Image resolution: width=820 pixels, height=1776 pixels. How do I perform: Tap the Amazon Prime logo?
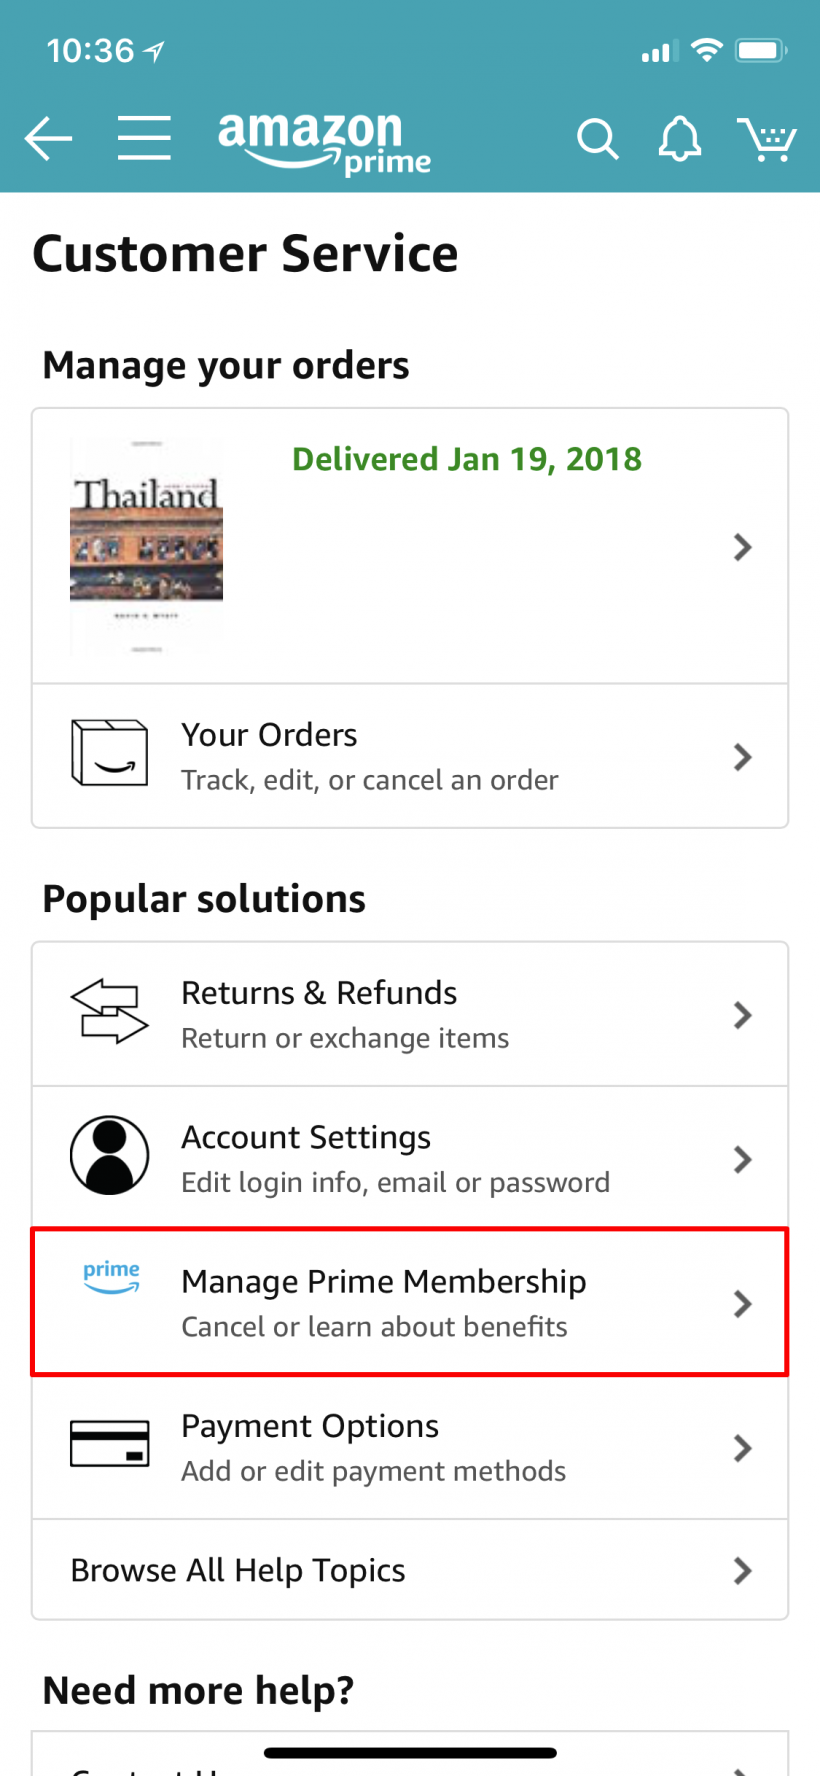point(324,142)
